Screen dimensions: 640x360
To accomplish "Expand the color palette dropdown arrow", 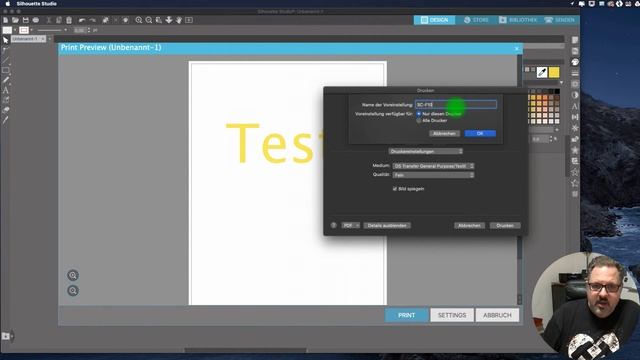I will click(562, 83).
